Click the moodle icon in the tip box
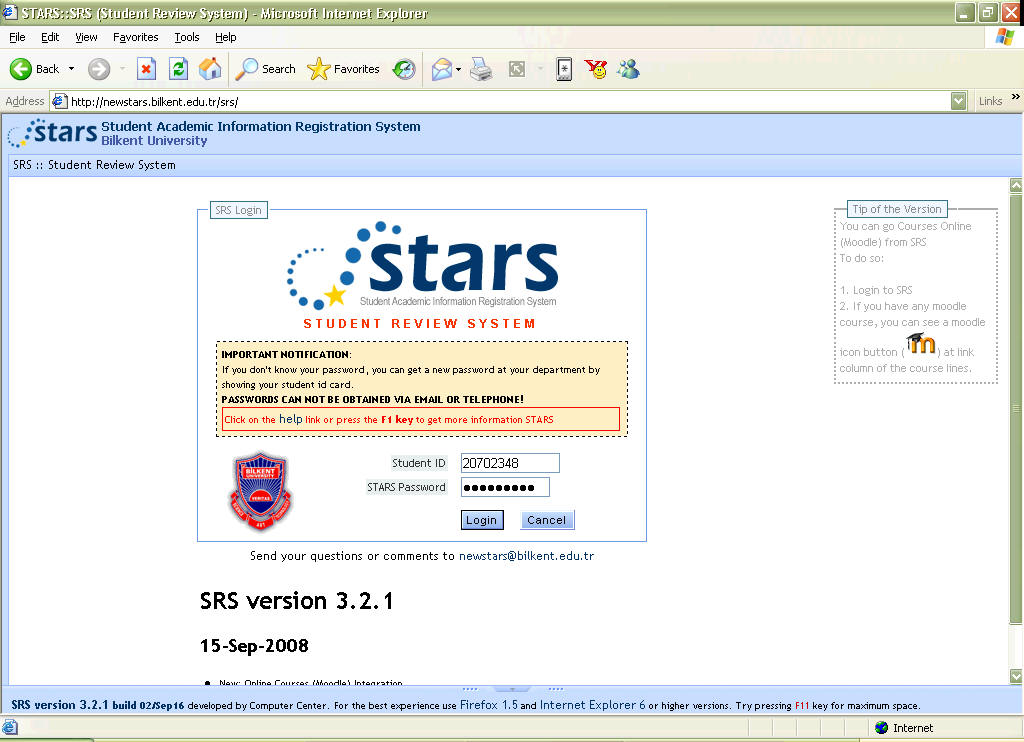This screenshot has height=742, width=1024. pos(921,343)
